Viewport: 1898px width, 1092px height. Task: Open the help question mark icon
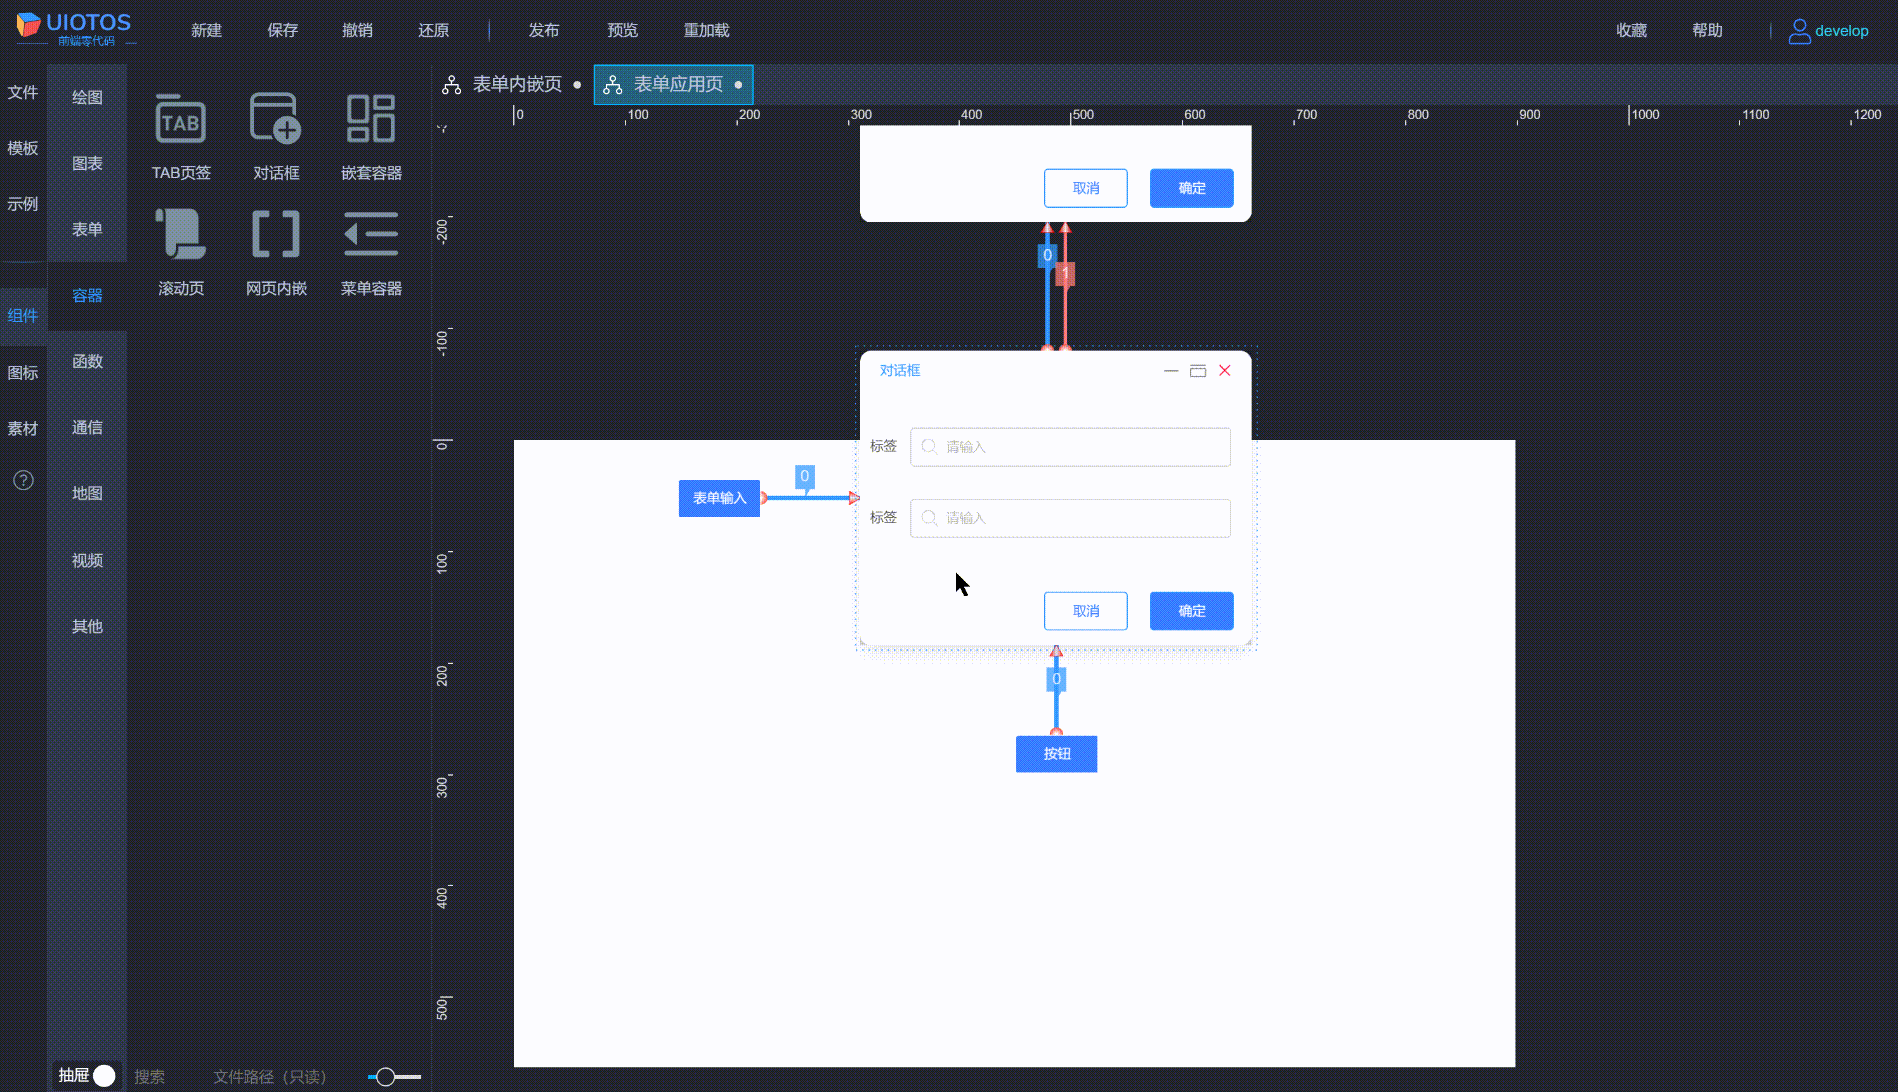pos(23,480)
